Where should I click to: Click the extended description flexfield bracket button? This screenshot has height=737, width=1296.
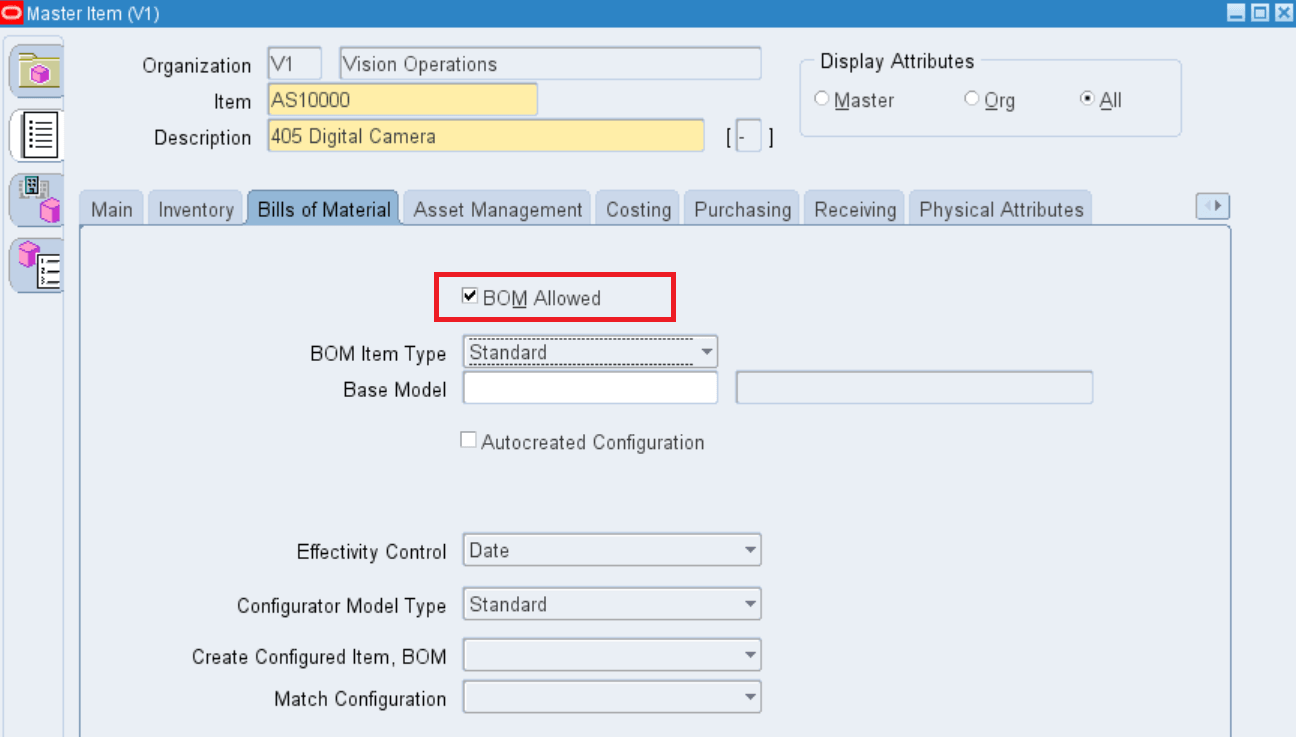[748, 135]
